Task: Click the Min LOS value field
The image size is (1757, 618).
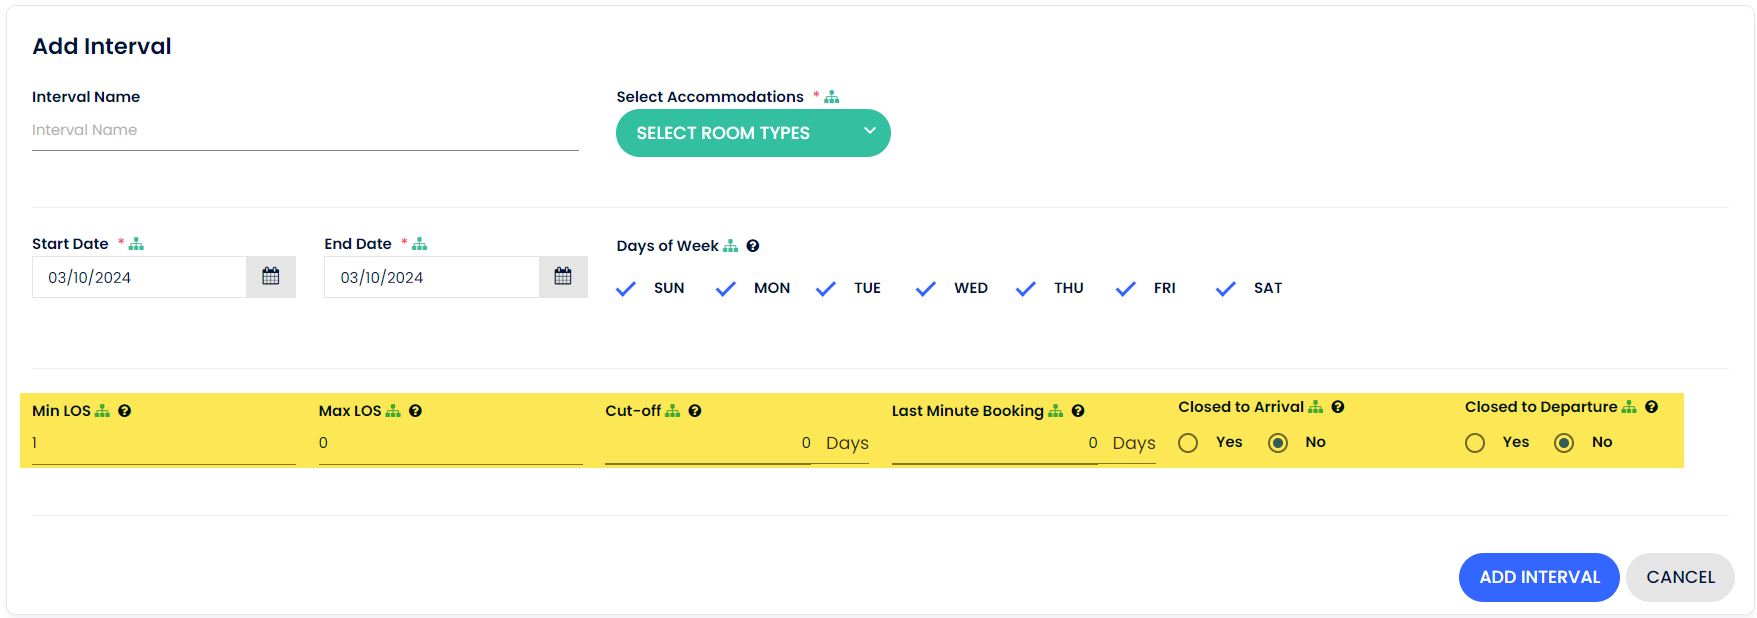Action: pyautogui.click(x=164, y=443)
